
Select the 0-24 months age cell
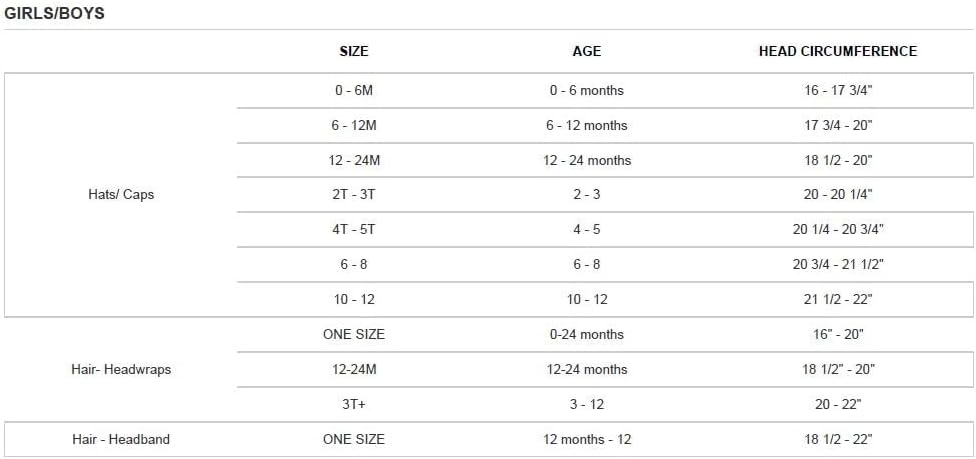(x=586, y=334)
